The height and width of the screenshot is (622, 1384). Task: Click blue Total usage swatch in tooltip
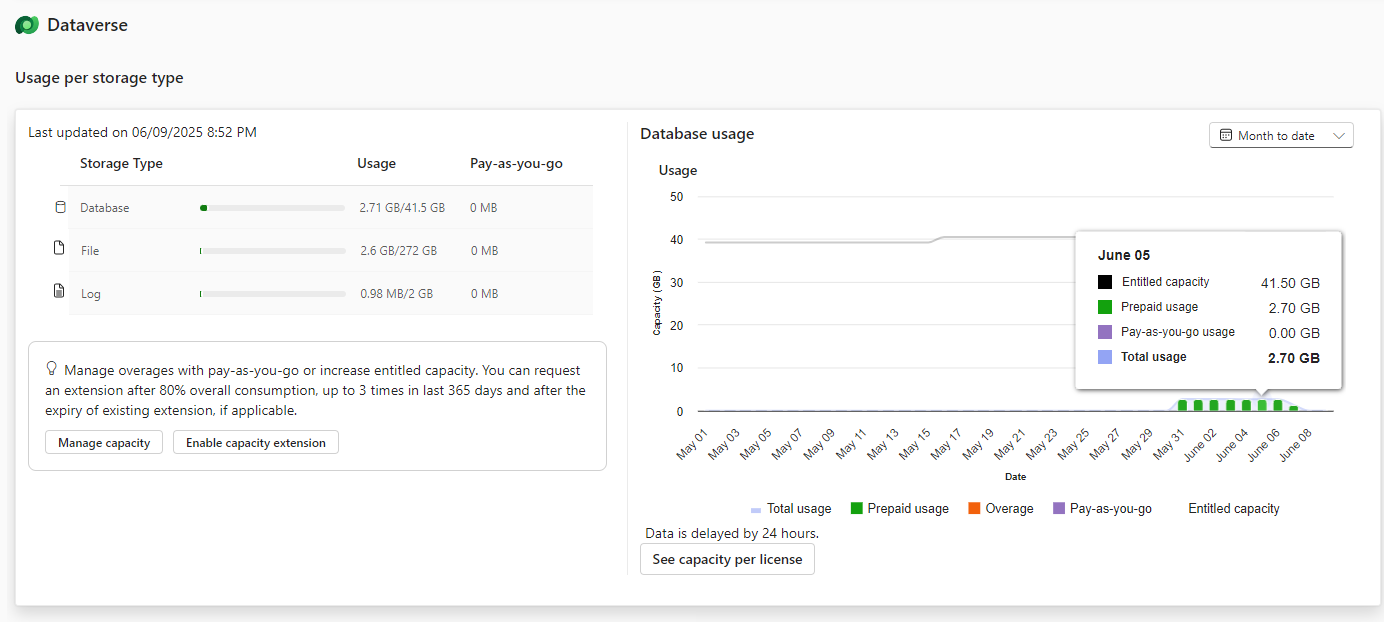pos(1105,357)
